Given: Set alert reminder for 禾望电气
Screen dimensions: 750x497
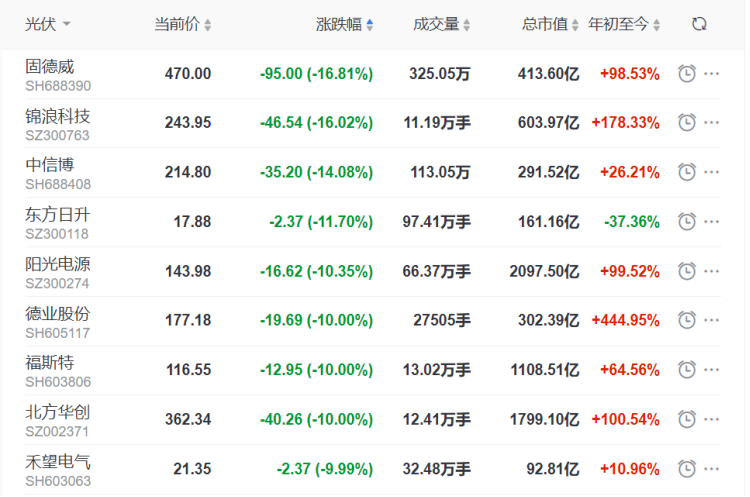Looking at the screenshot, I should pyautogui.click(x=687, y=468).
